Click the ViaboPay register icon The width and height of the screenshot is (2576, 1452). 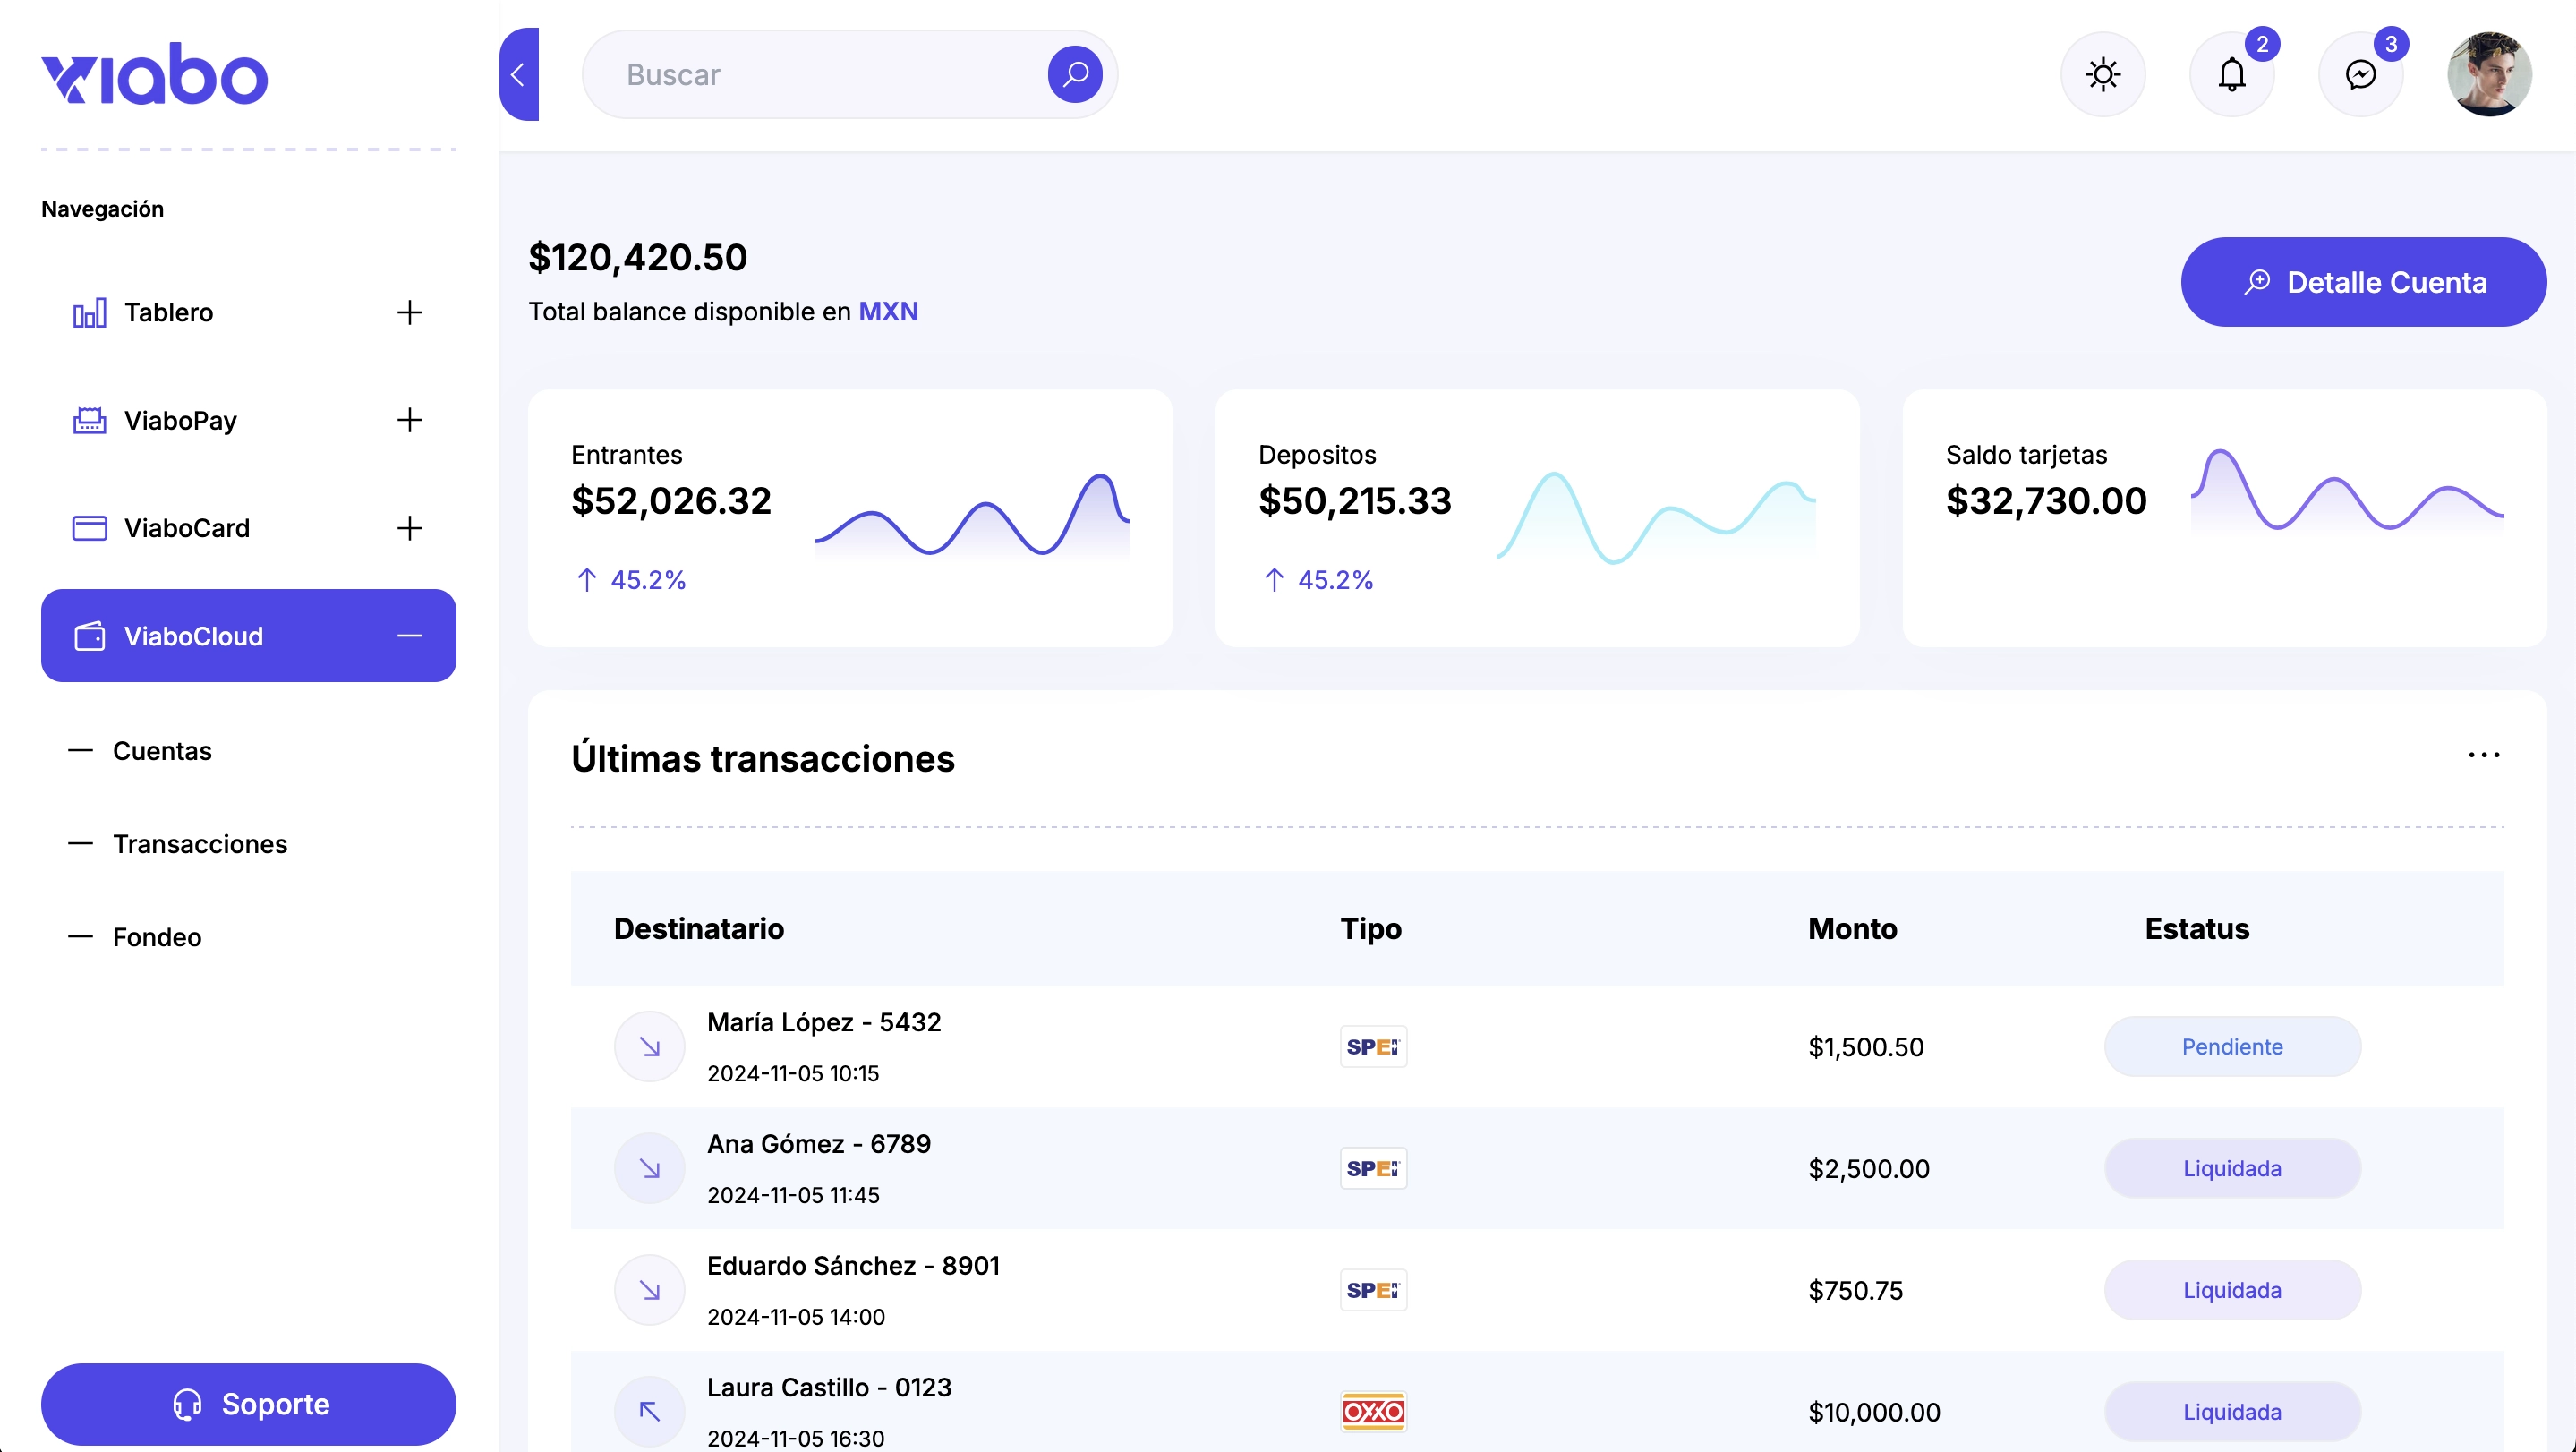(89, 421)
